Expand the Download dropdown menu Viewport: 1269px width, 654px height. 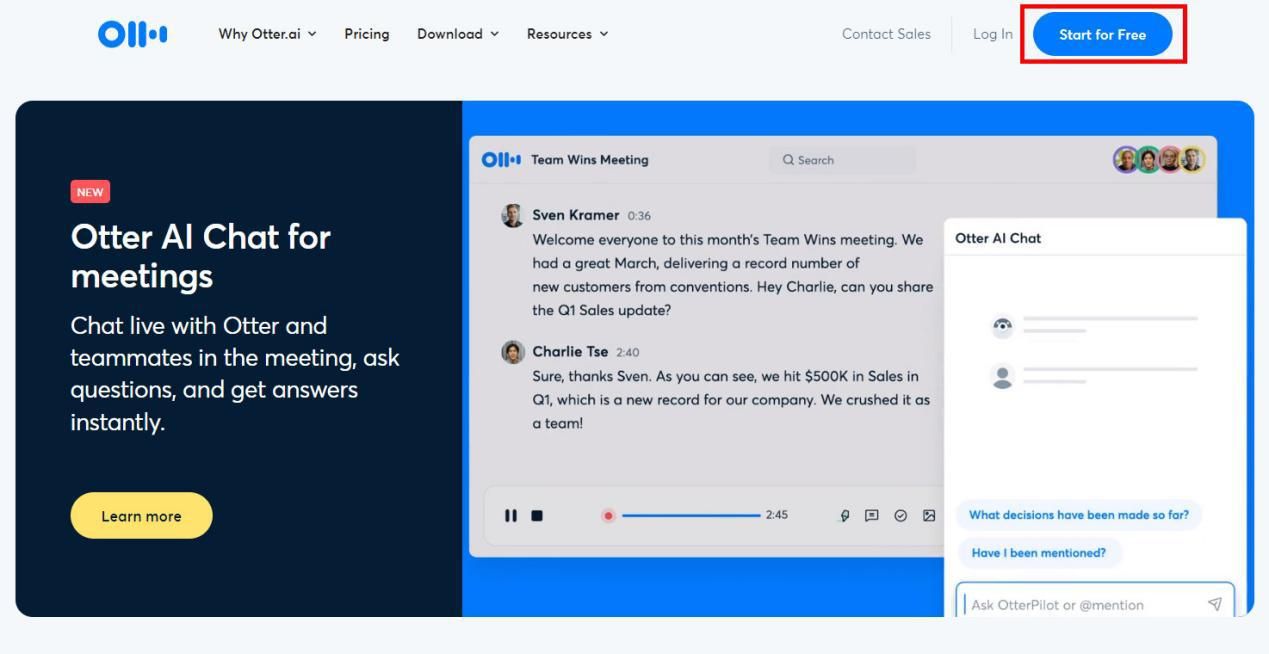coord(458,34)
